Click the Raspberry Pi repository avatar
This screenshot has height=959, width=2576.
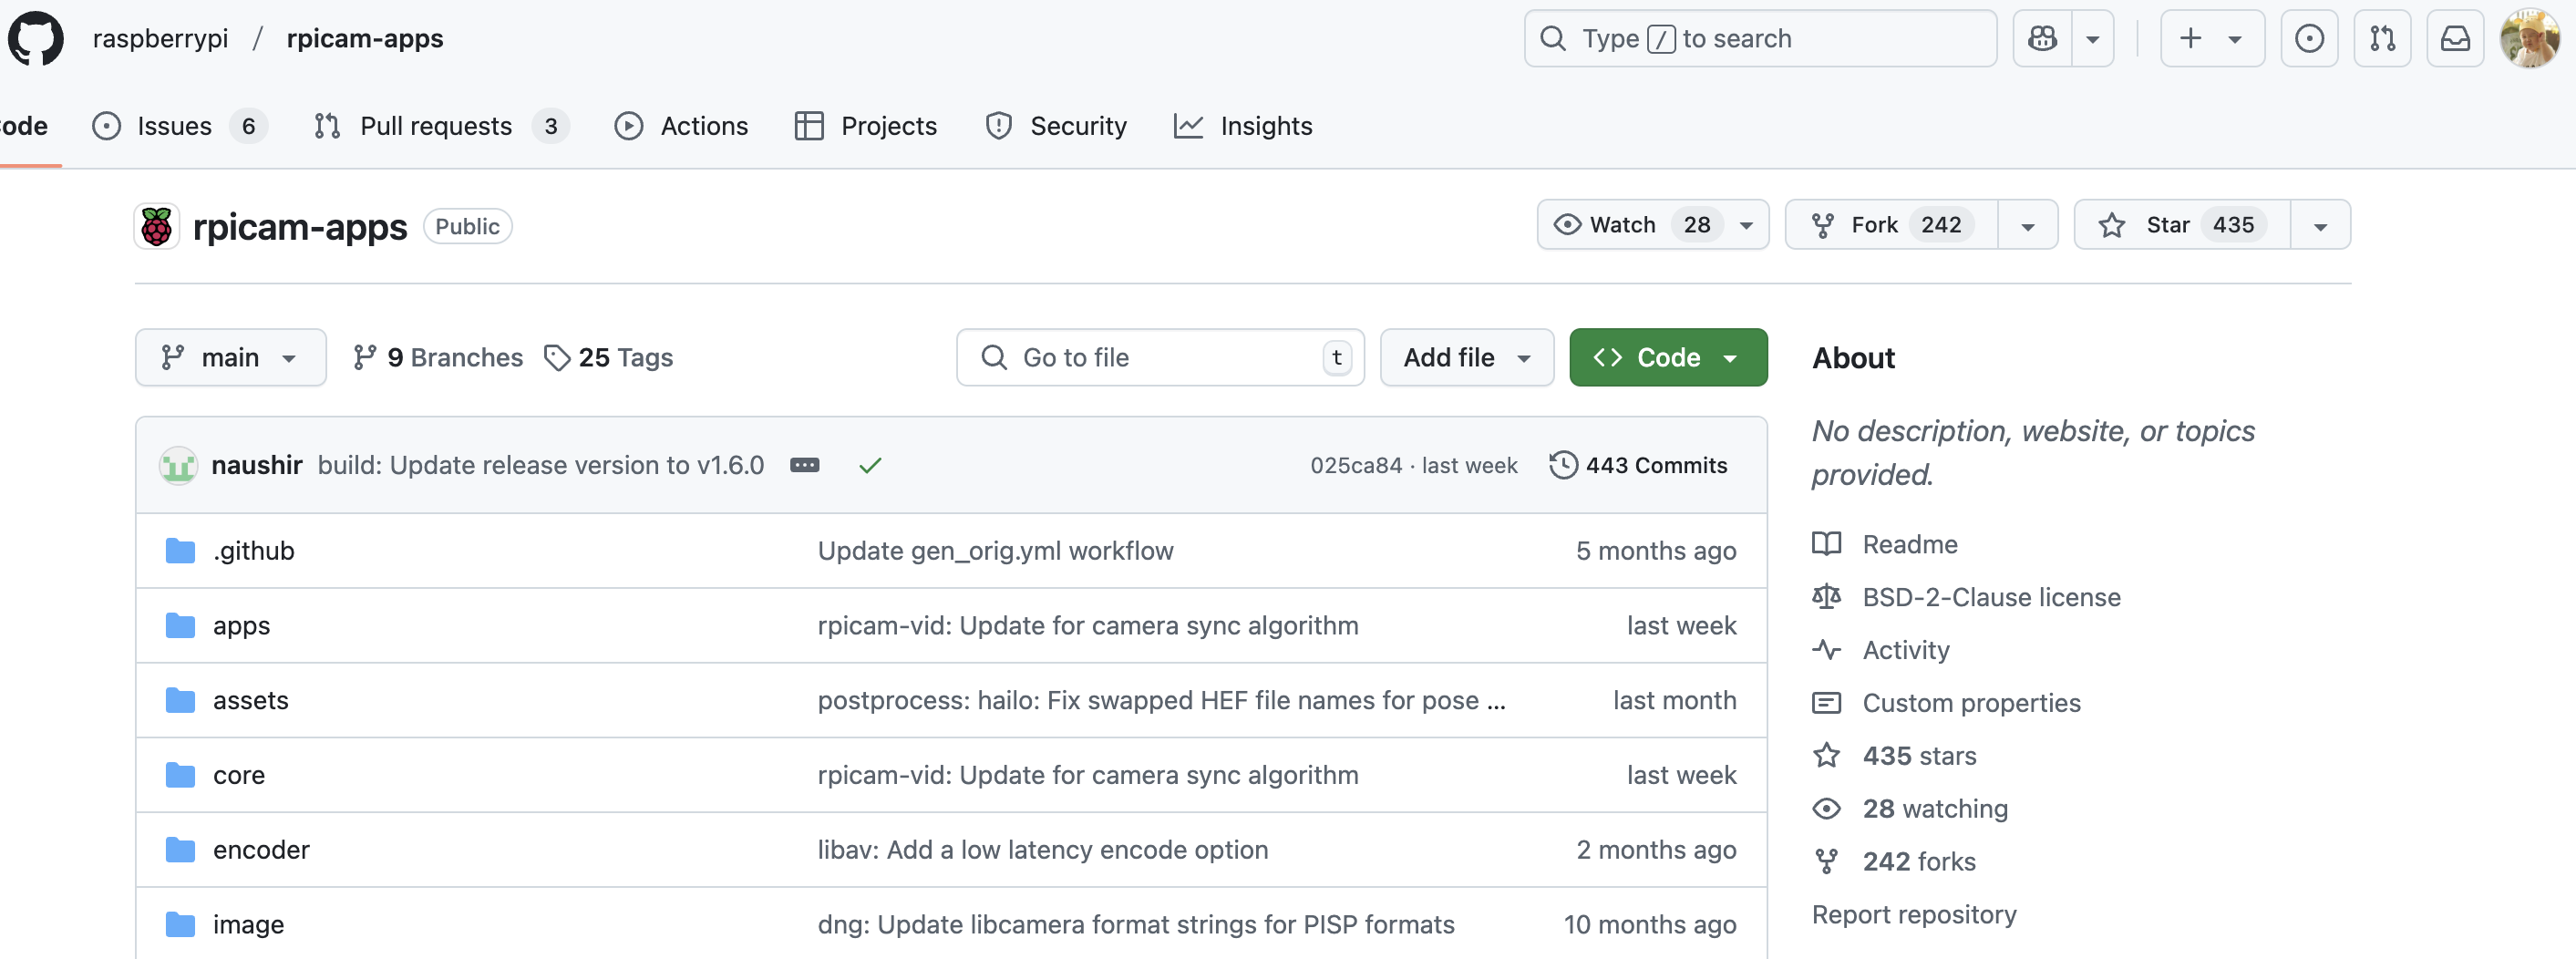coord(157,226)
